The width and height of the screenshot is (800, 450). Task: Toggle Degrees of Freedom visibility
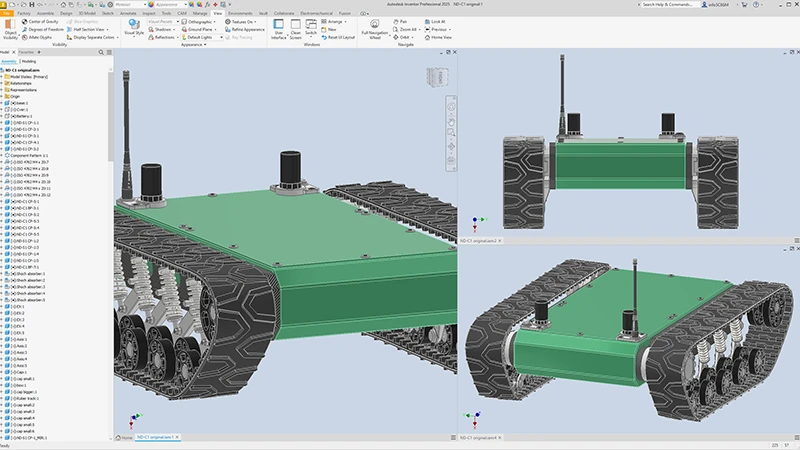tap(44, 29)
